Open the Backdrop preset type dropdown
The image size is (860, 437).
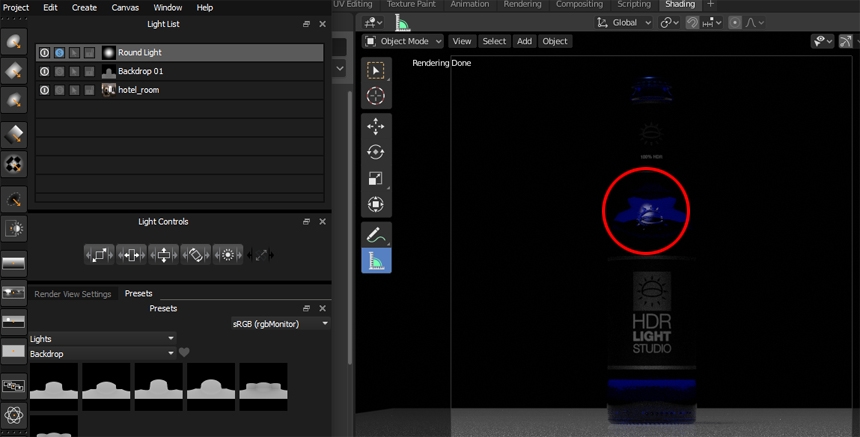102,354
